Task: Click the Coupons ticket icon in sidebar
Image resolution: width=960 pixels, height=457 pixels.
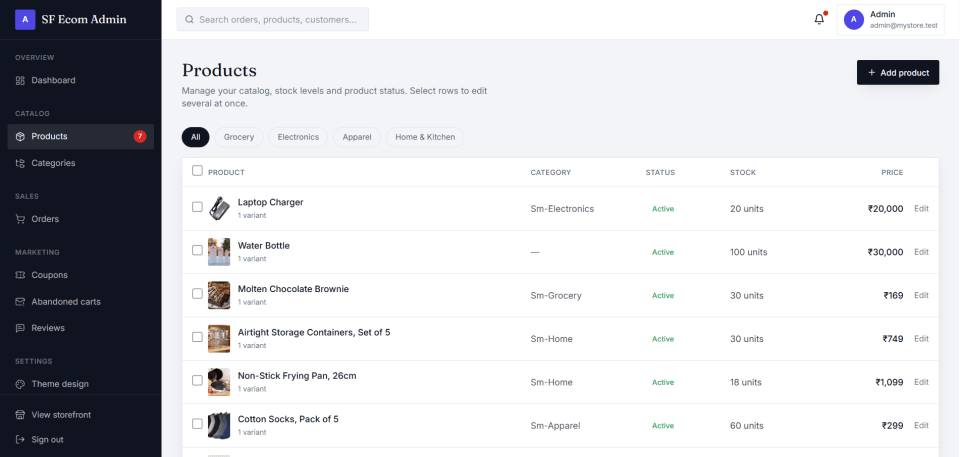Action: (20, 275)
